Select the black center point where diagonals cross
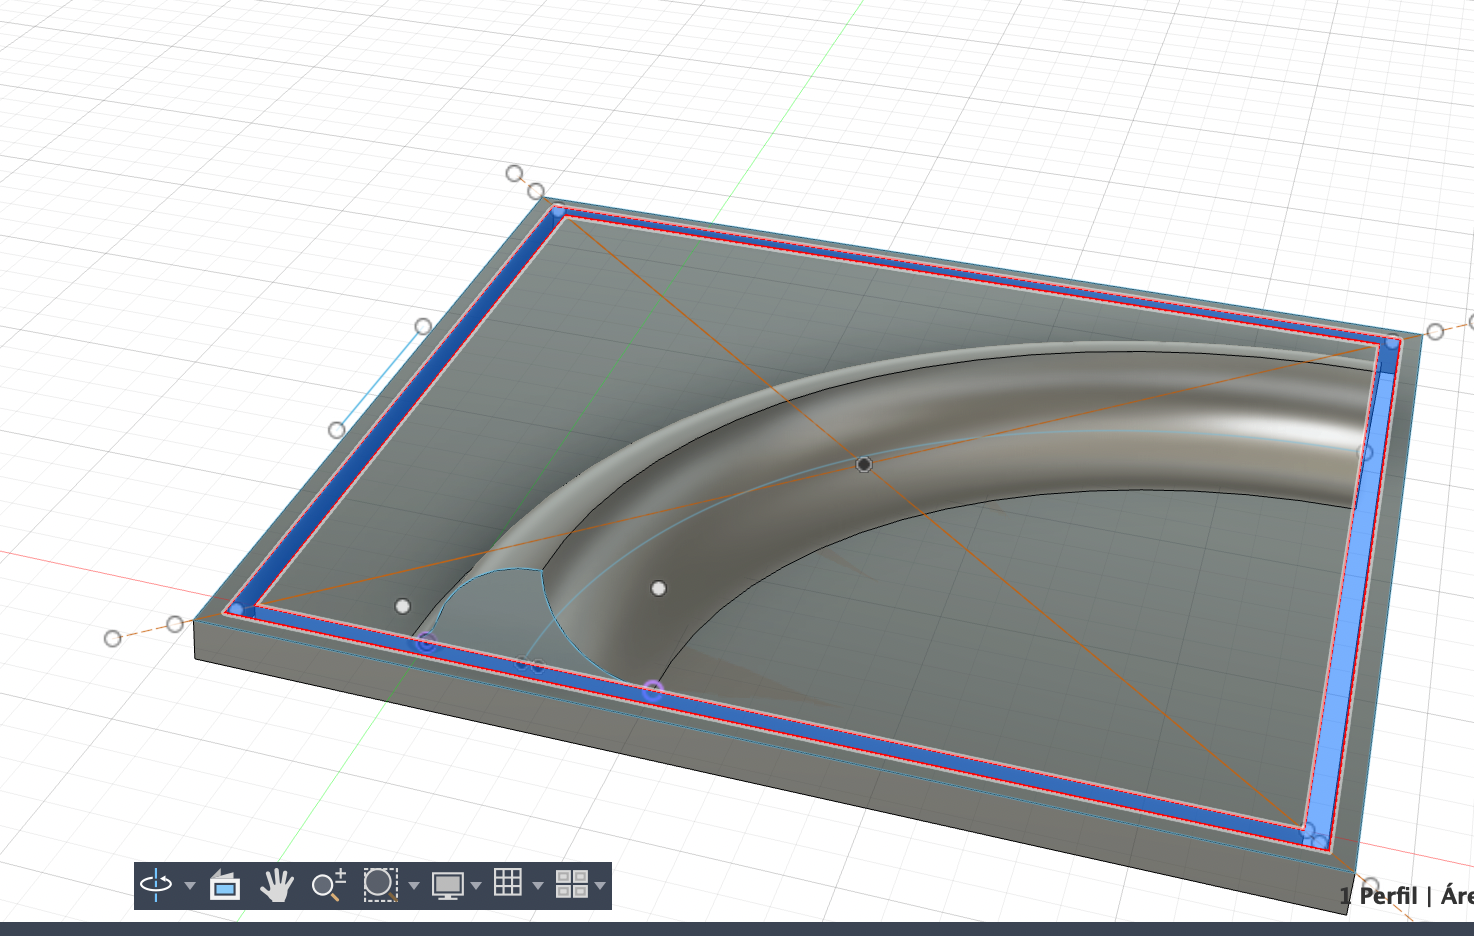This screenshot has width=1474, height=936. pos(864,464)
